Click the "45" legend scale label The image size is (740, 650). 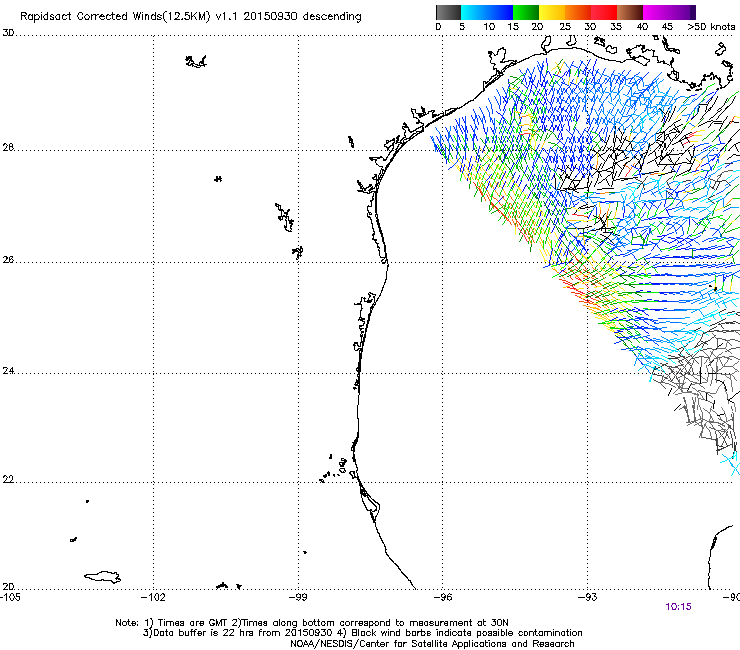667,27
